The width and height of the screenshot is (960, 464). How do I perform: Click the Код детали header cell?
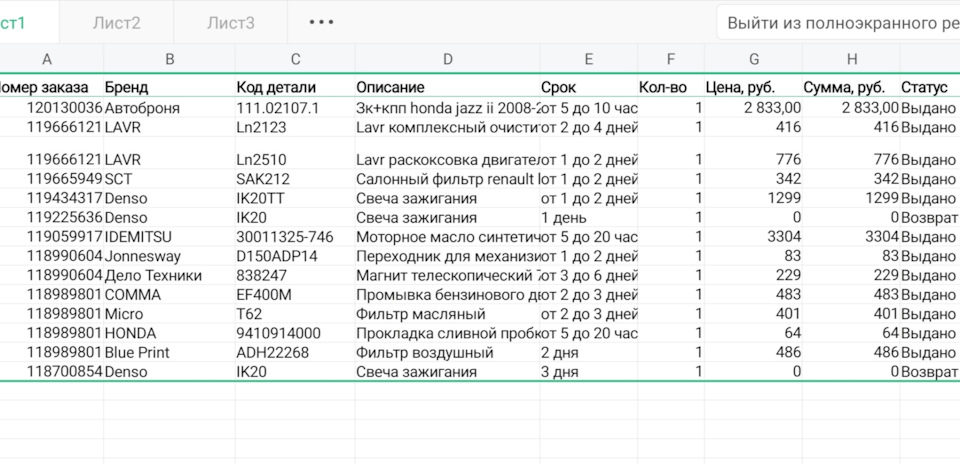click(295, 87)
